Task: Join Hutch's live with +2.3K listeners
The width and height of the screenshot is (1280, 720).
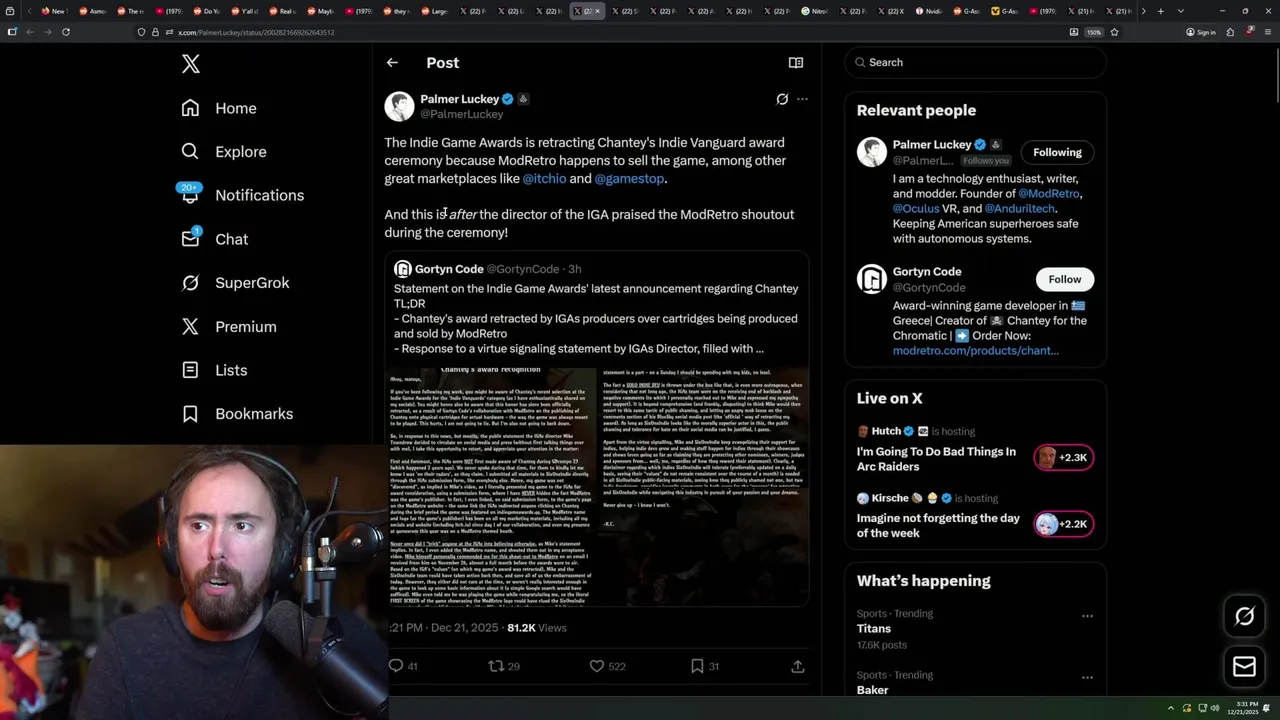Action: tap(1064, 458)
